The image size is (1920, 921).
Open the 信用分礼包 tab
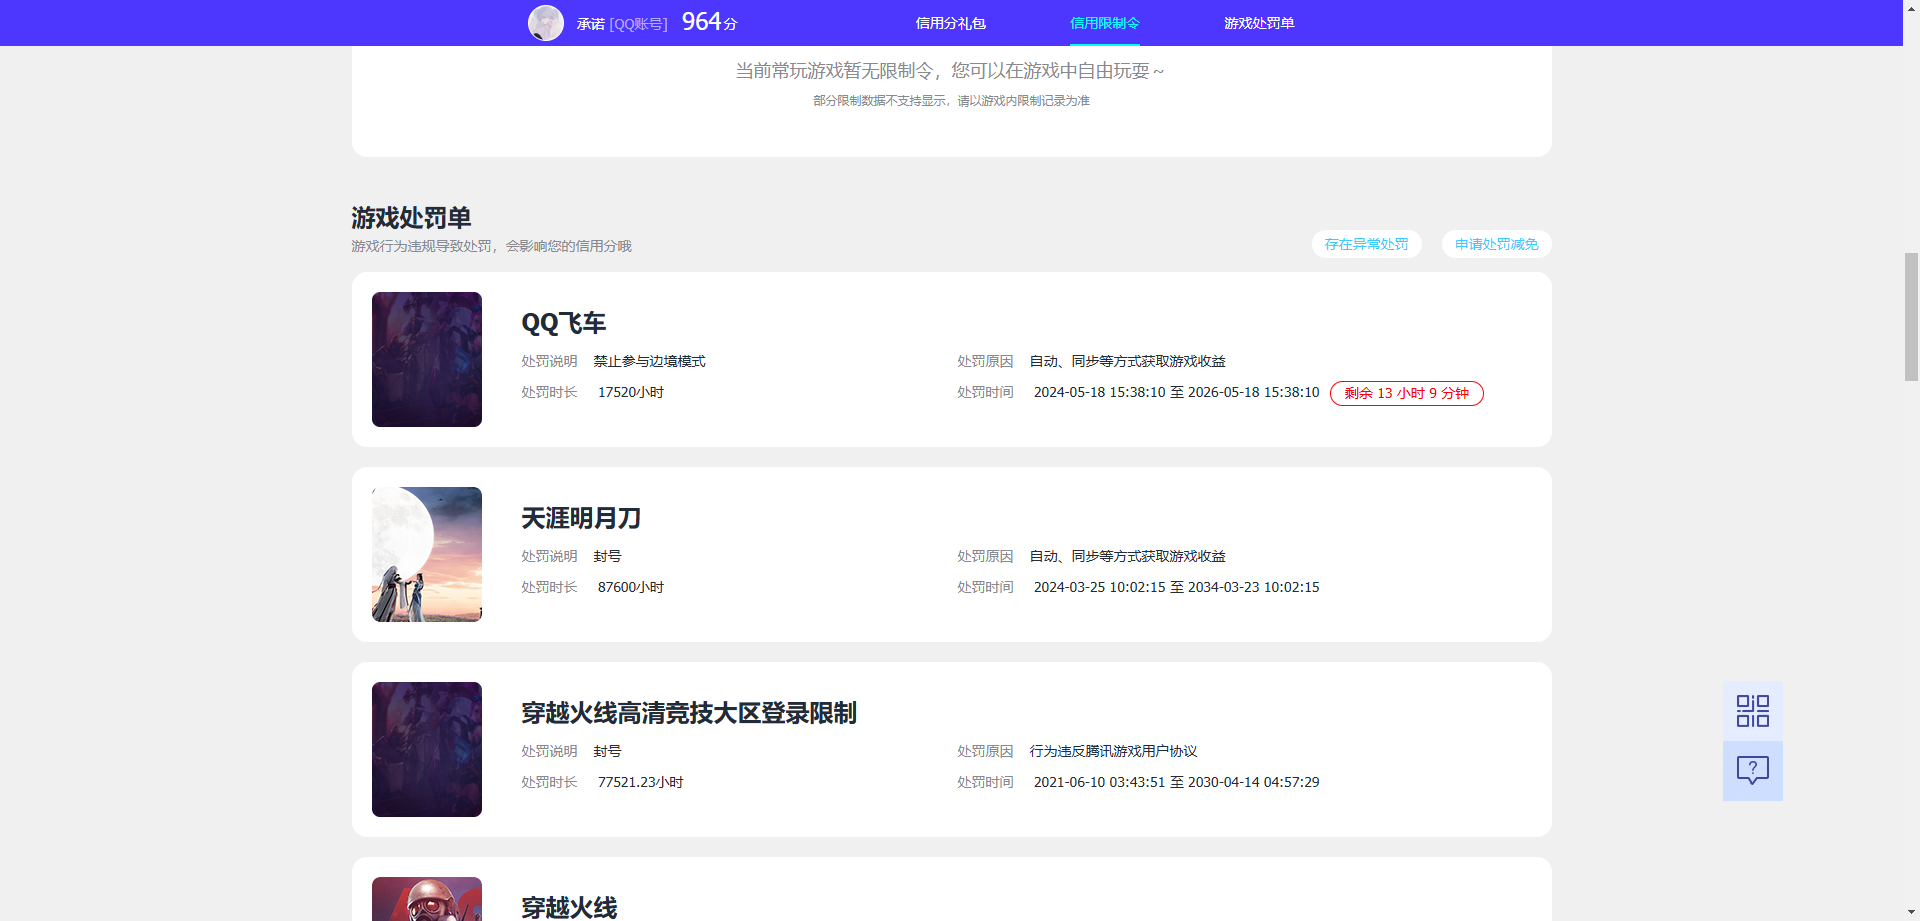click(x=951, y=23)
